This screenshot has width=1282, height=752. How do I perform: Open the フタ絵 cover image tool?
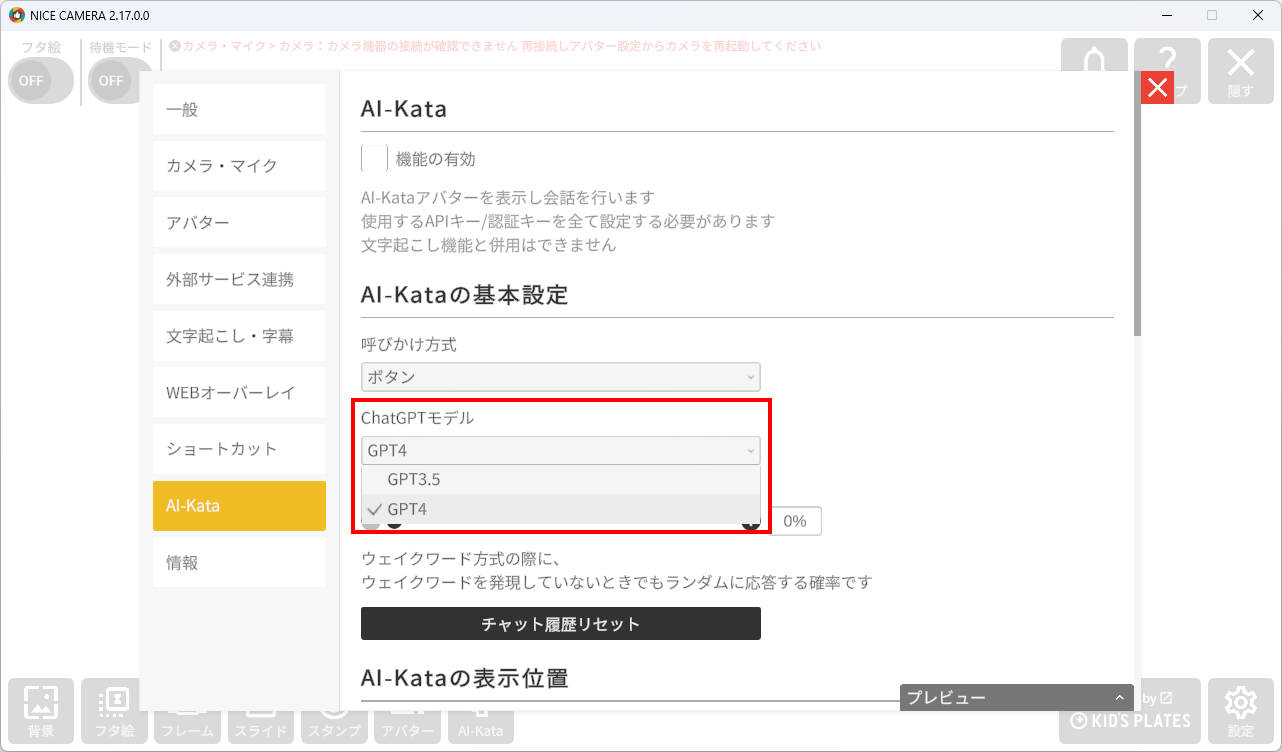[114, 711]
